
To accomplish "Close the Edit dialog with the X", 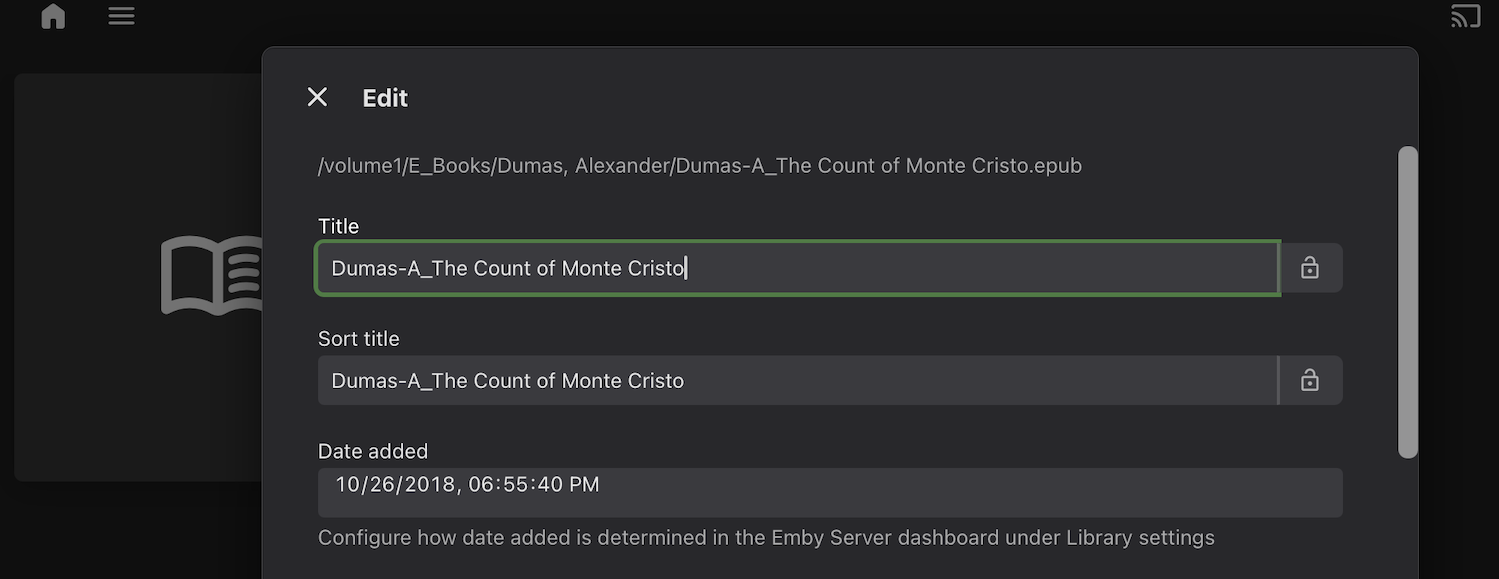I will point(317,97).
